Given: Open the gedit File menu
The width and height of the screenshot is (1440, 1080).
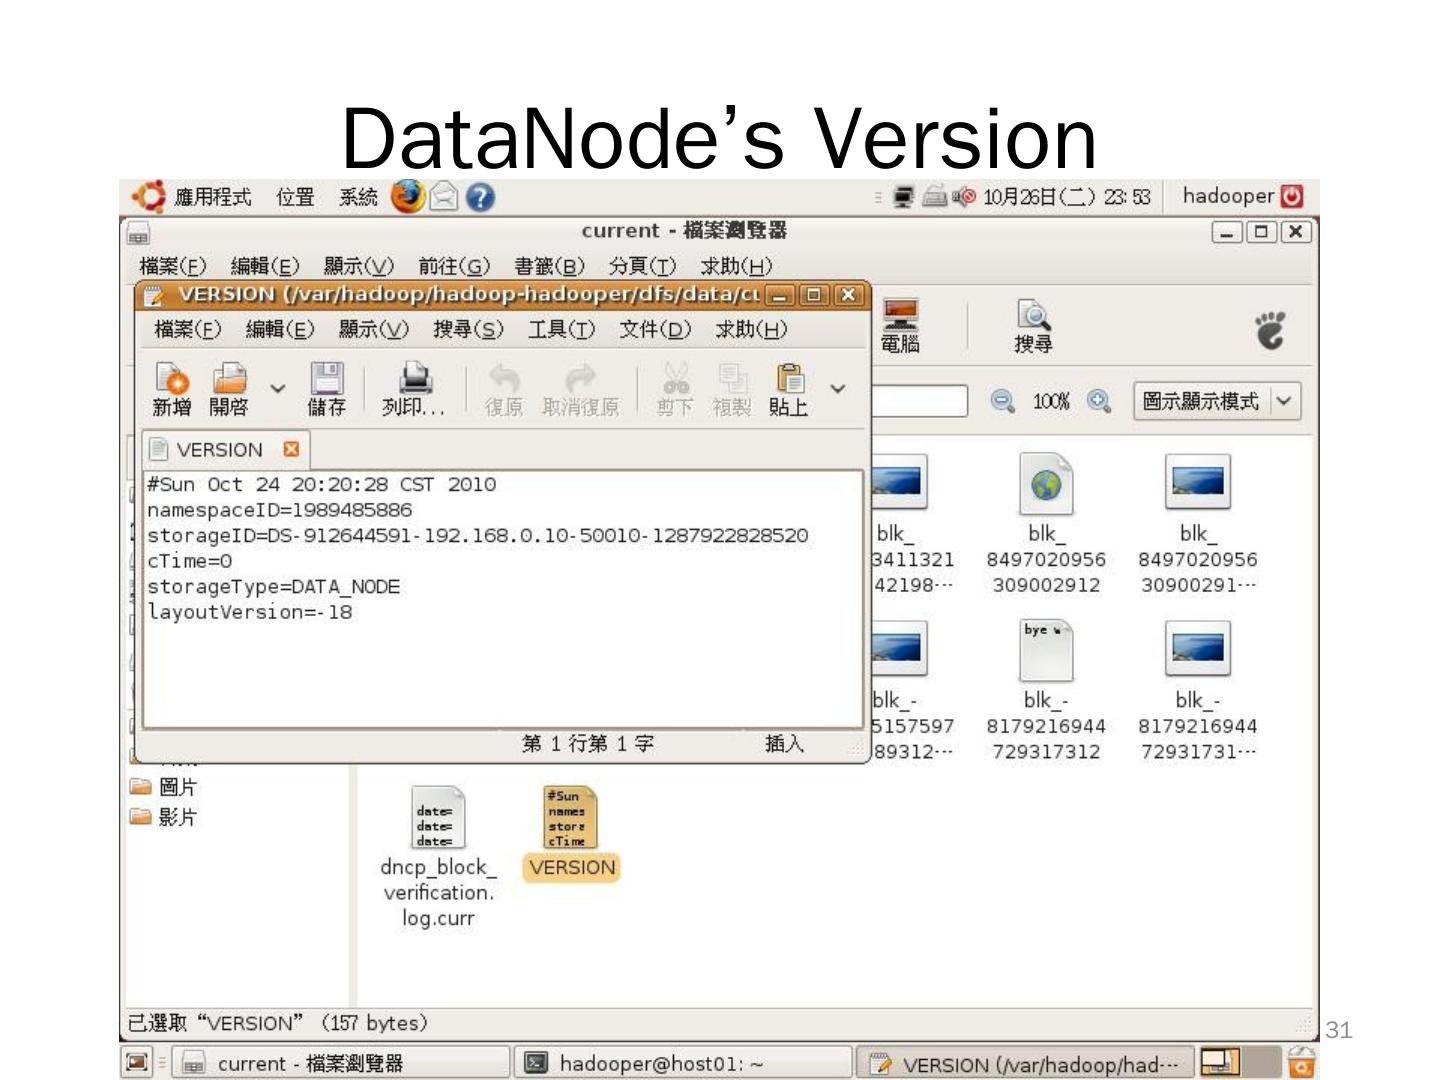Looking at the screenshot, I should coord(188,329).
